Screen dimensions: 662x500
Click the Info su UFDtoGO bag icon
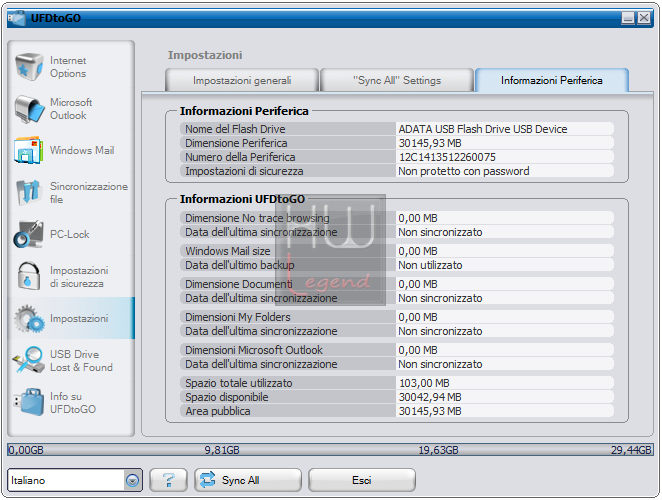tap(29, 402)
